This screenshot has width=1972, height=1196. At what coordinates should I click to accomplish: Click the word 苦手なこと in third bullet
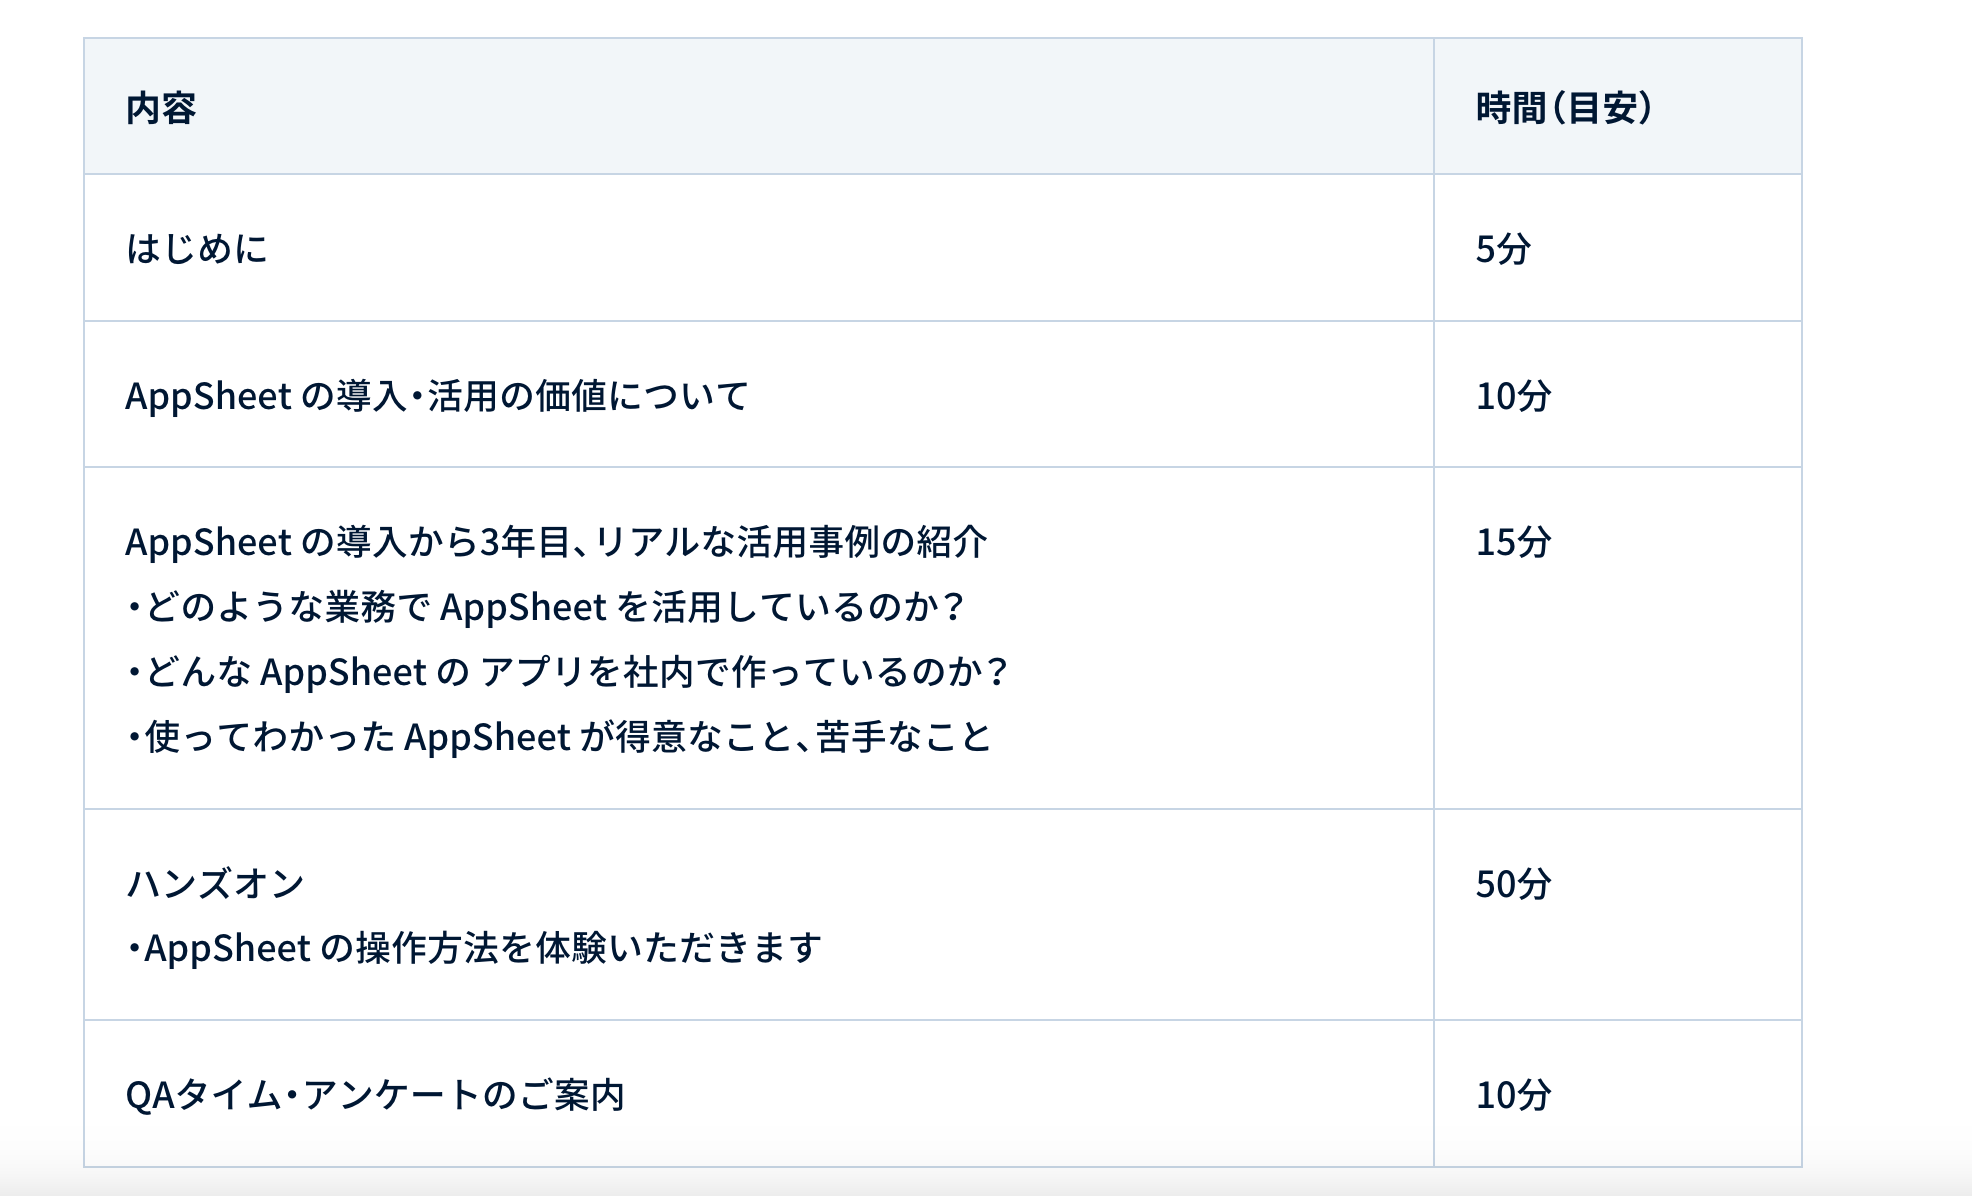click(x=903, y=737)
